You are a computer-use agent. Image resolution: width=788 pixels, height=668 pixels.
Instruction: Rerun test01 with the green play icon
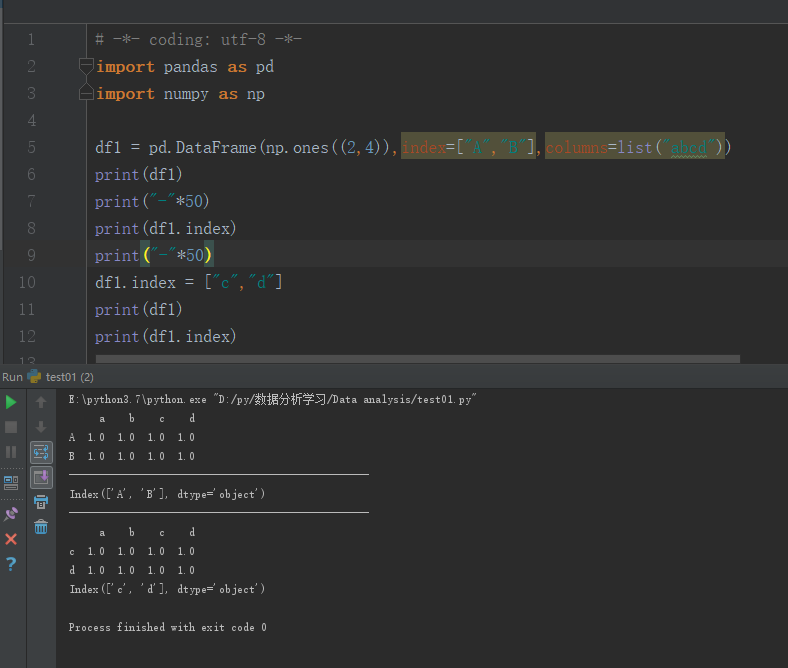11,402
